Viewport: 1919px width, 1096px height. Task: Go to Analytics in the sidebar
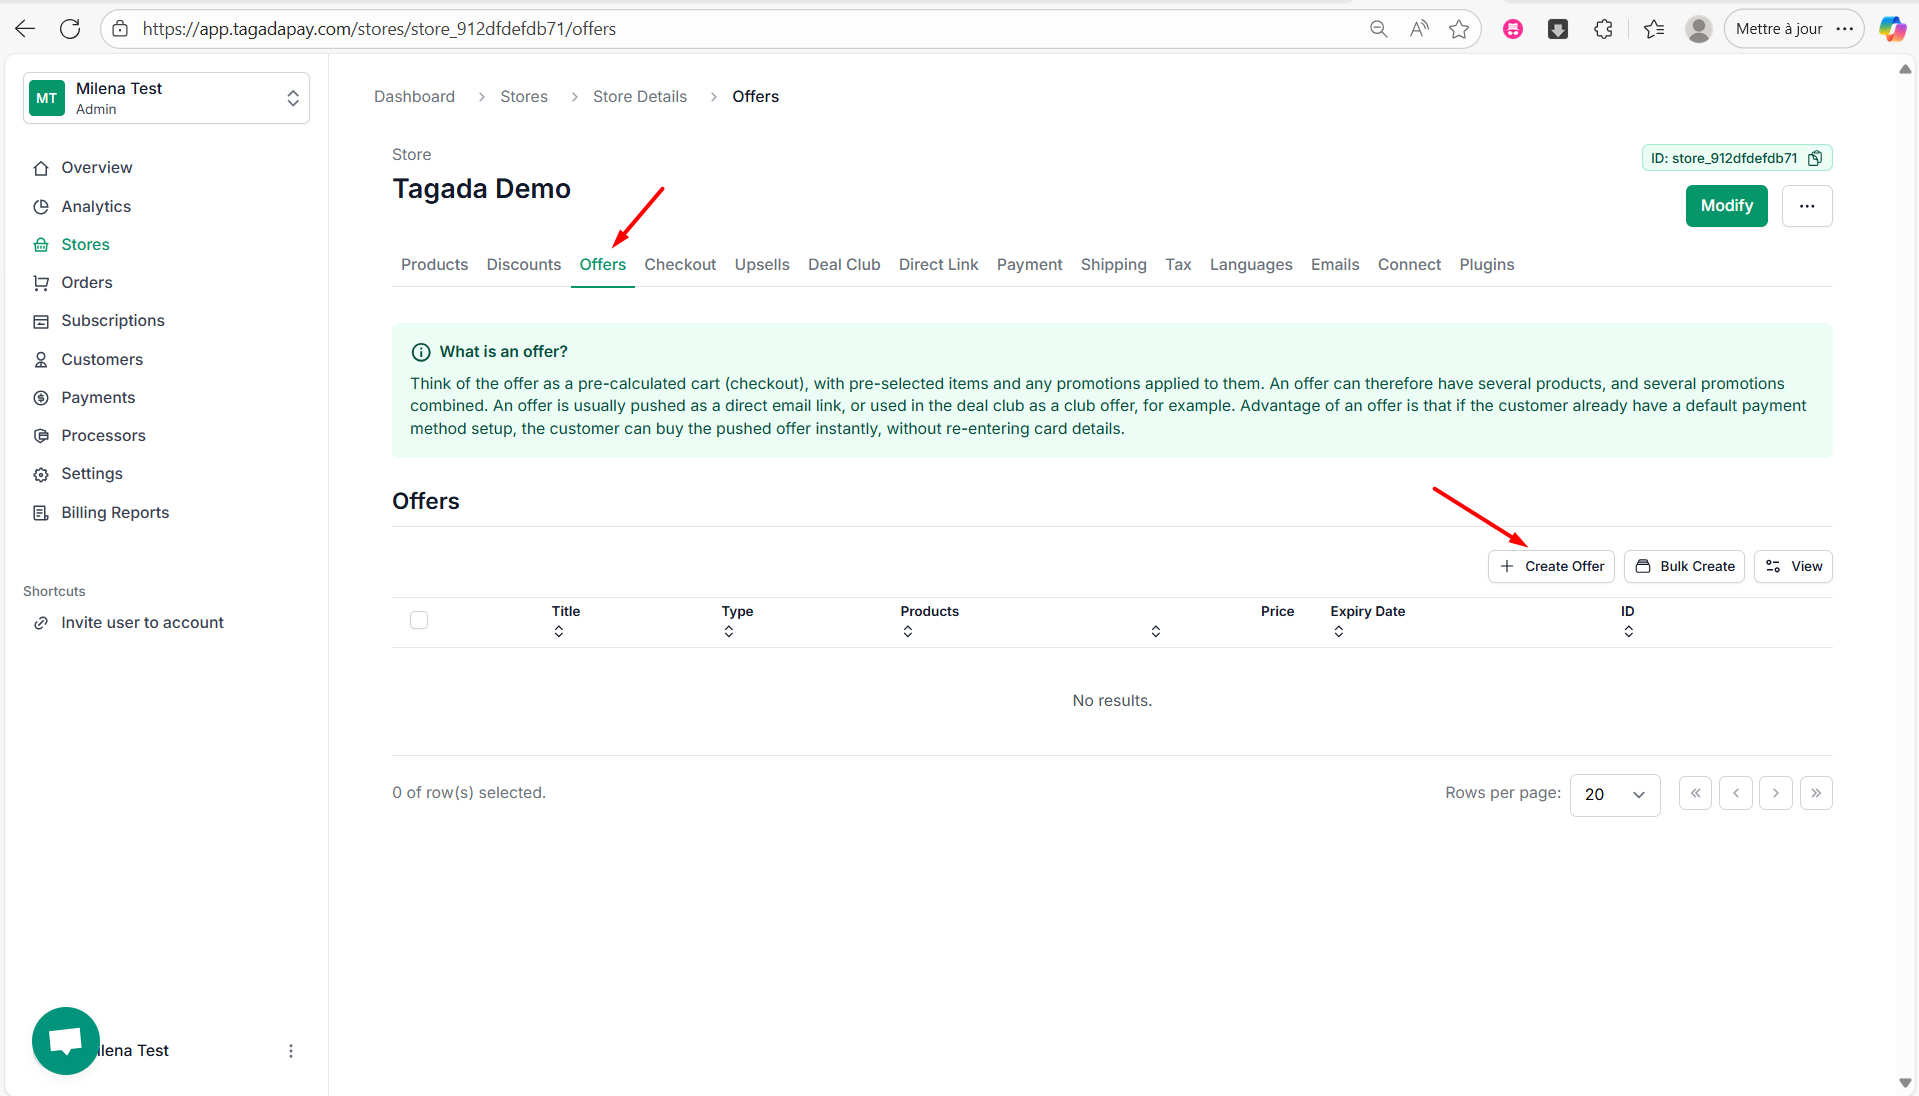[96, 206]
